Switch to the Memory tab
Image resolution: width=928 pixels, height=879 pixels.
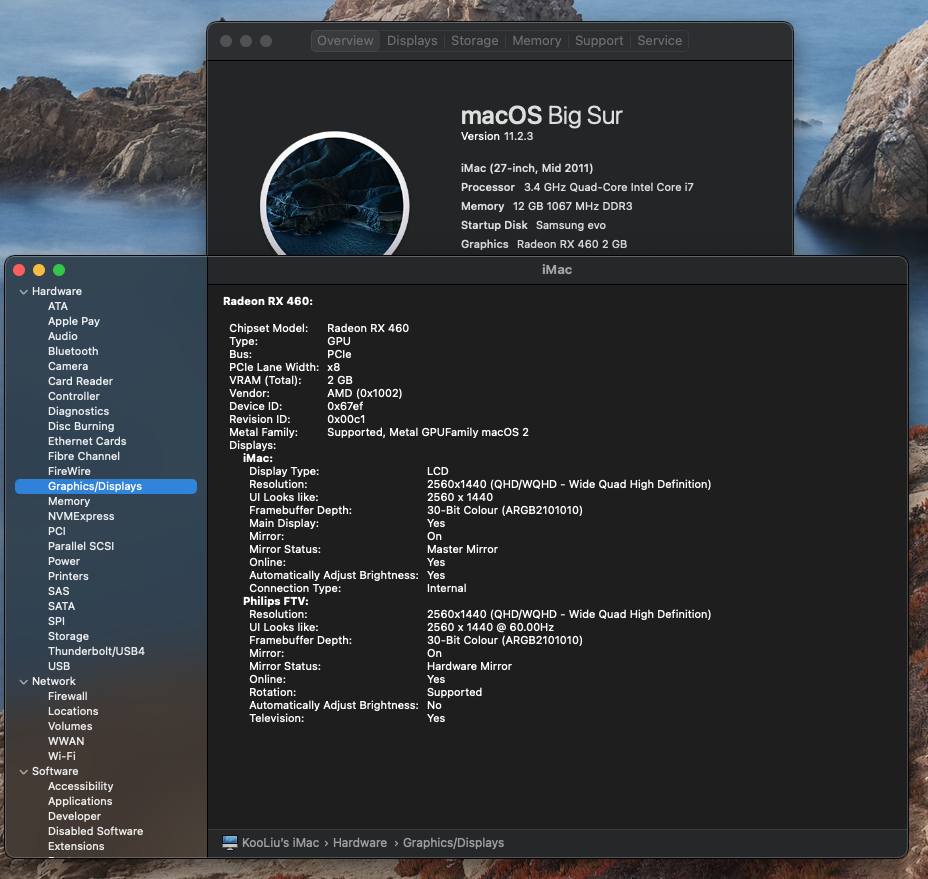point(536,41)
